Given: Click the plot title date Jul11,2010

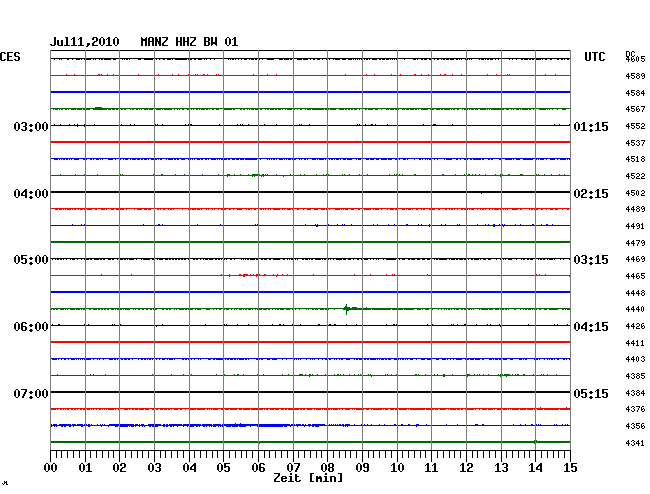Looking at the screenshot, I should 84,42.
